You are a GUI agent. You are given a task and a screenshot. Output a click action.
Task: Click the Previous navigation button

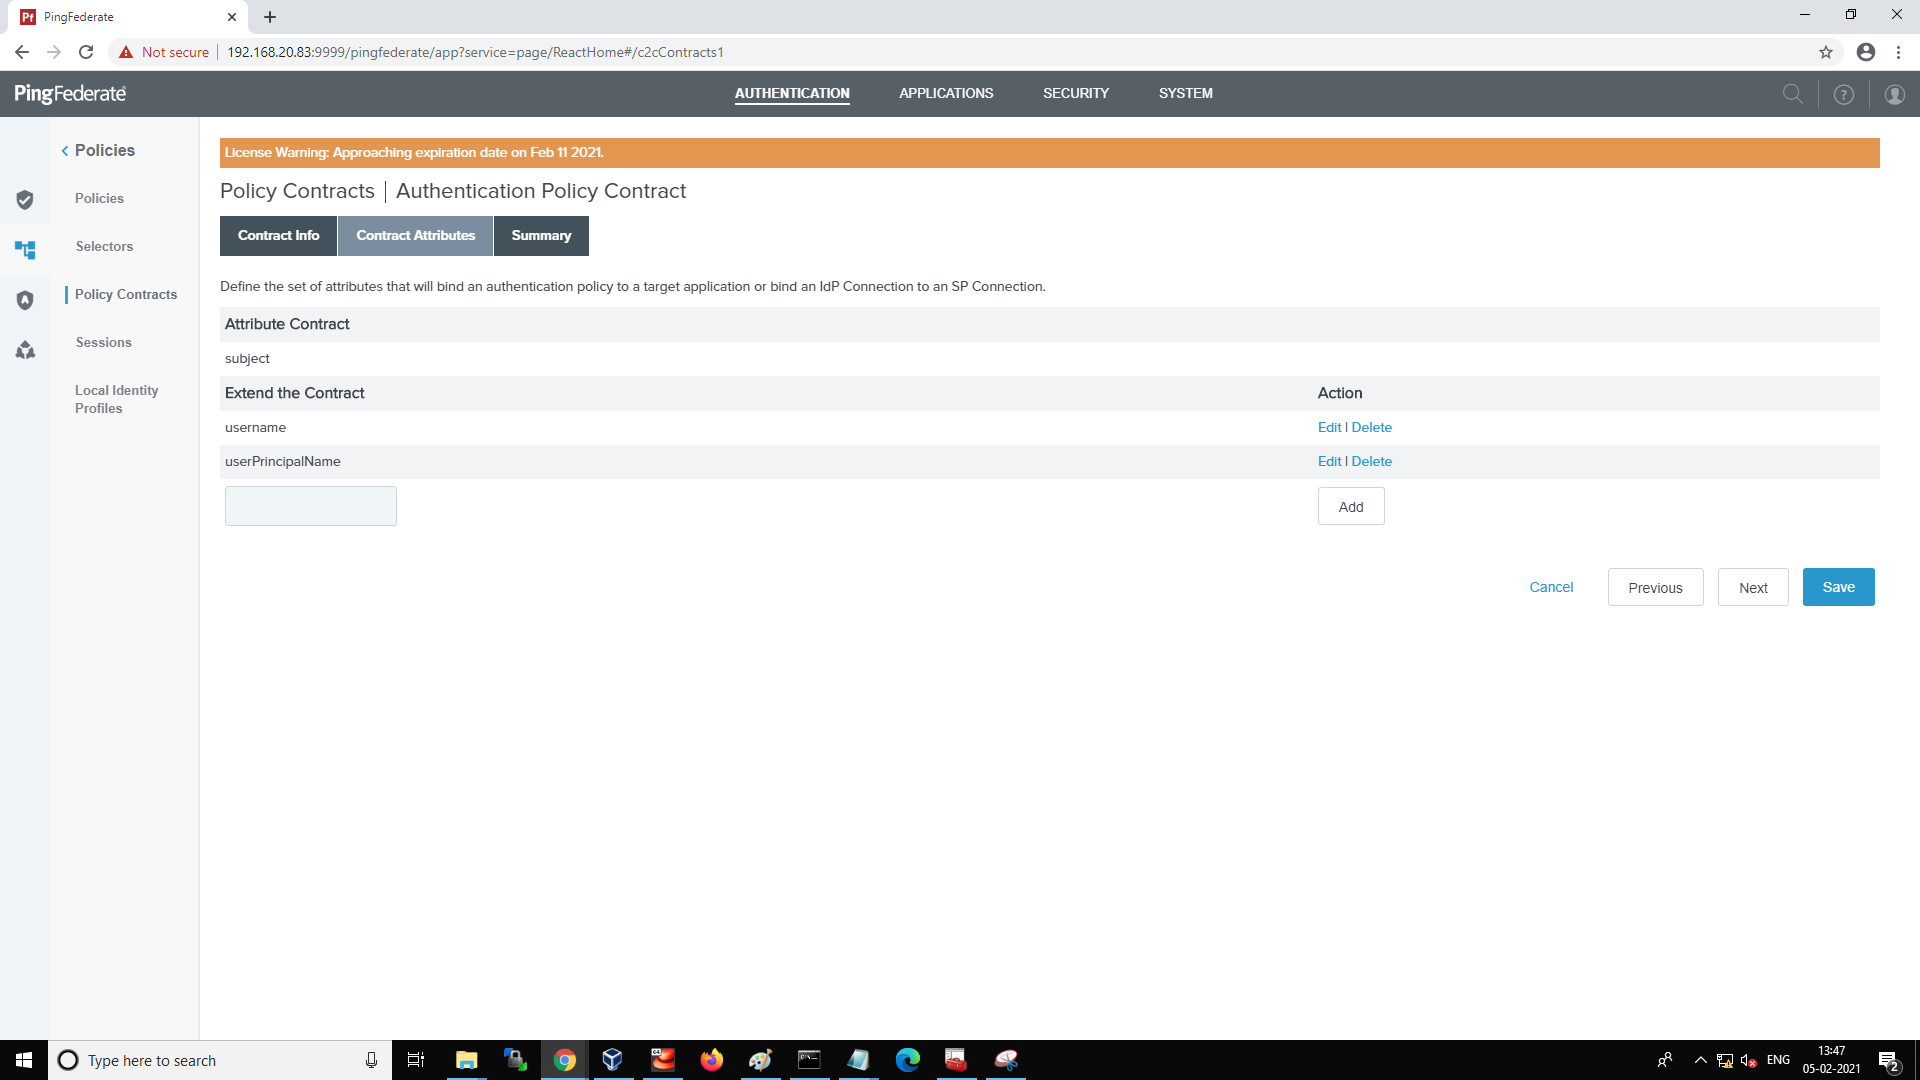tap(1655, 587)
